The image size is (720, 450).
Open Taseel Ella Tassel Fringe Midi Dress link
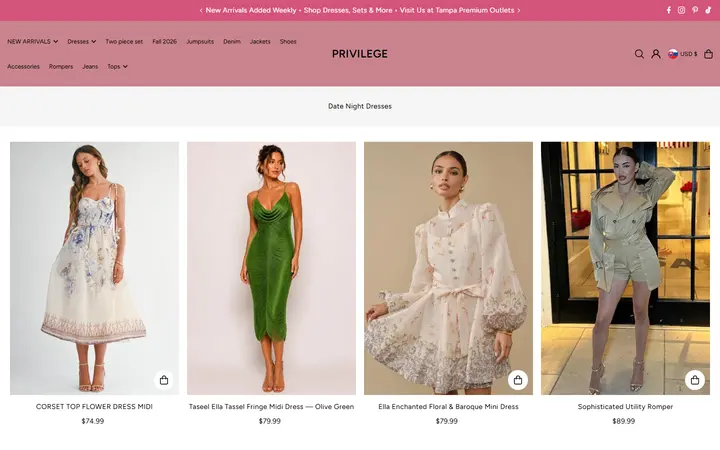coord(271,406)
